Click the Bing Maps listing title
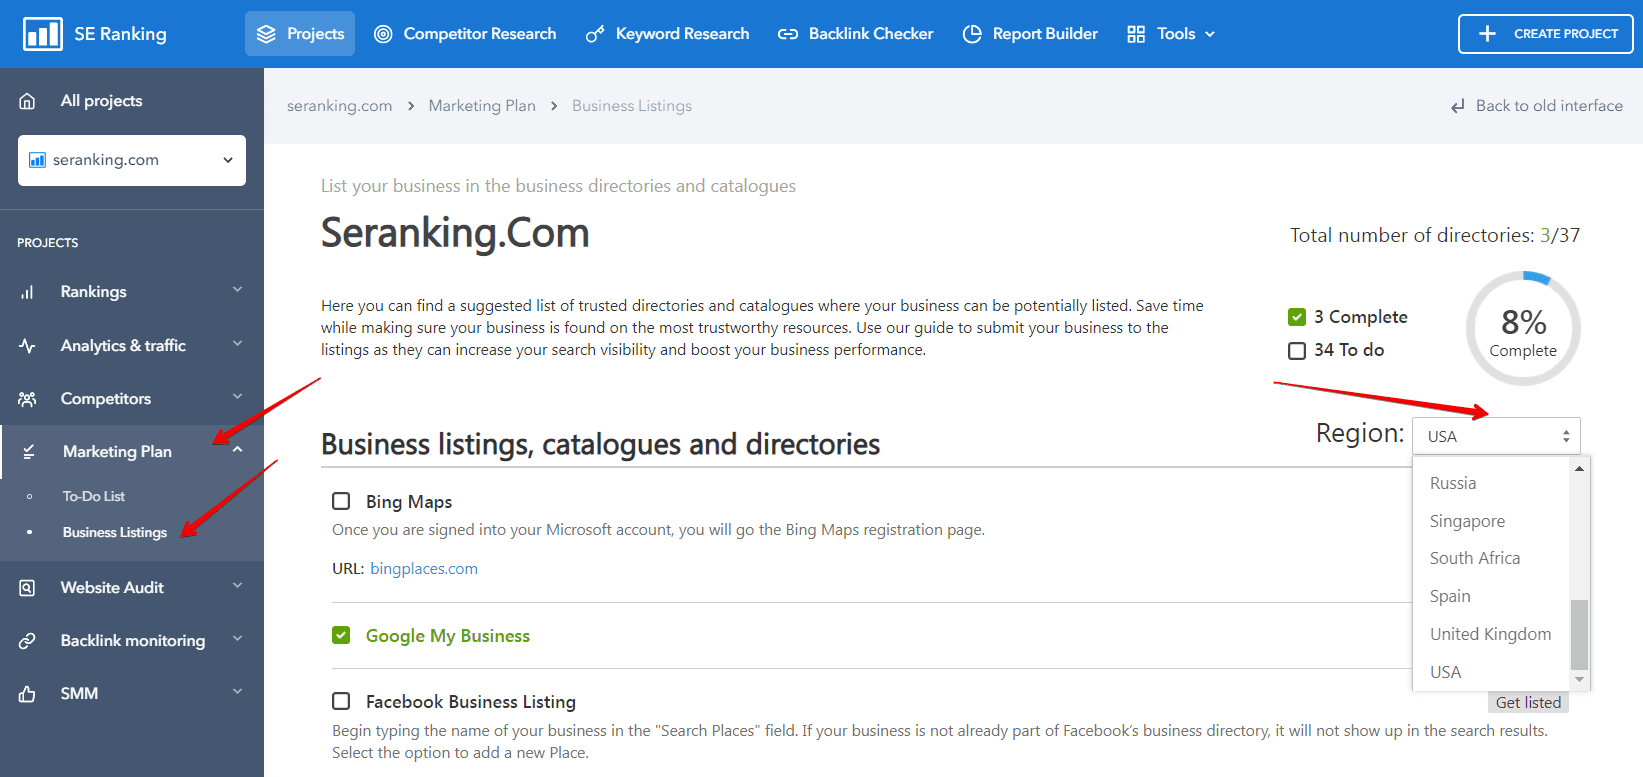The height and width of the screenshot is (777, 1643). [x=409, y=502]
